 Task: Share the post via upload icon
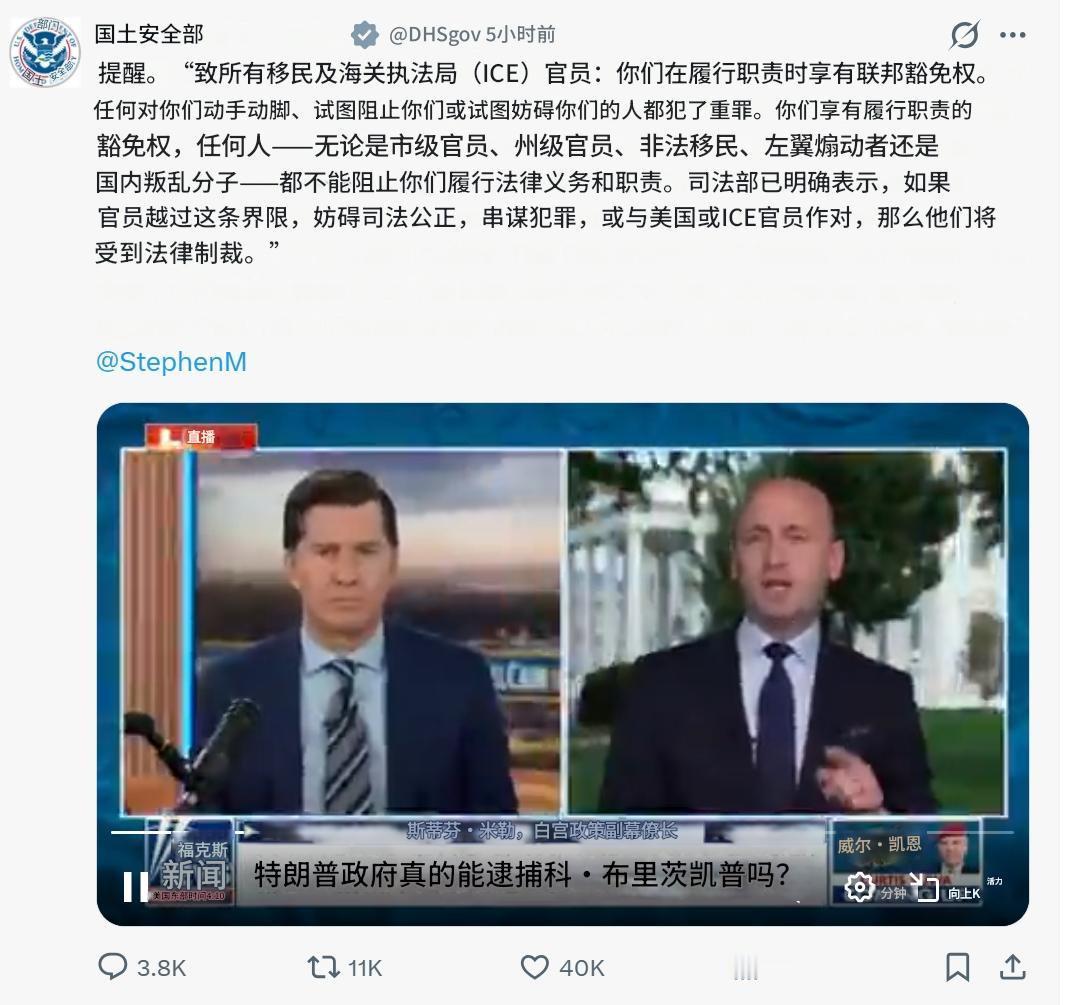click(x=1012, y=967)
